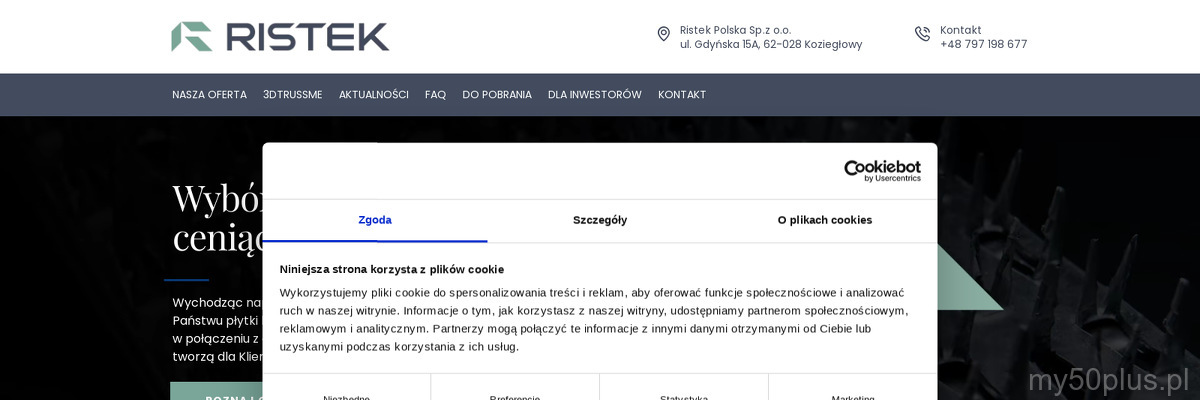Screen dimensions: 1200x400
Task: Open the NASZA OFERTA menu item
Action: click(209, 95)
